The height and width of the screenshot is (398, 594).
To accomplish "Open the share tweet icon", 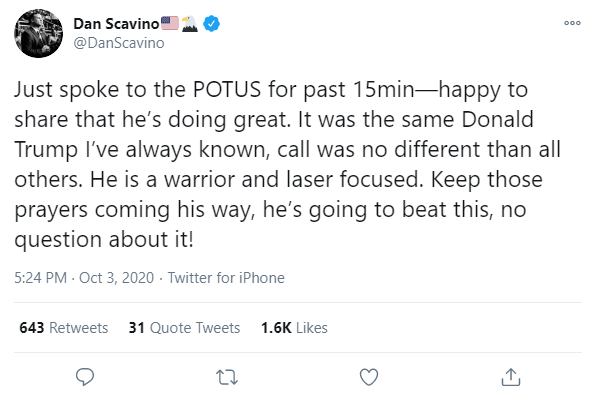I will [511, 377].
